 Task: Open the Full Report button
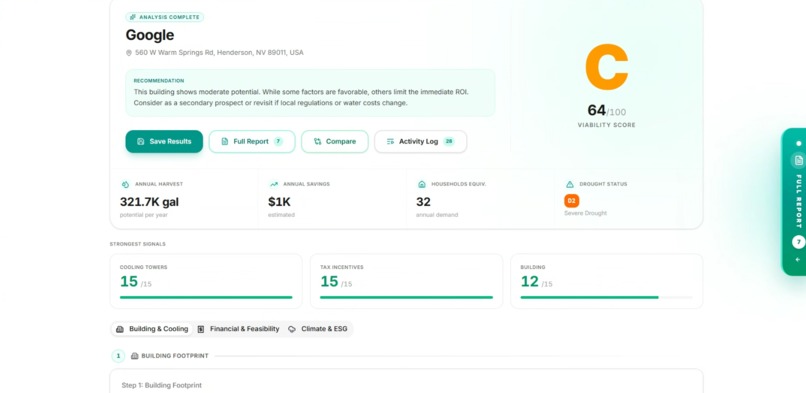252,141
